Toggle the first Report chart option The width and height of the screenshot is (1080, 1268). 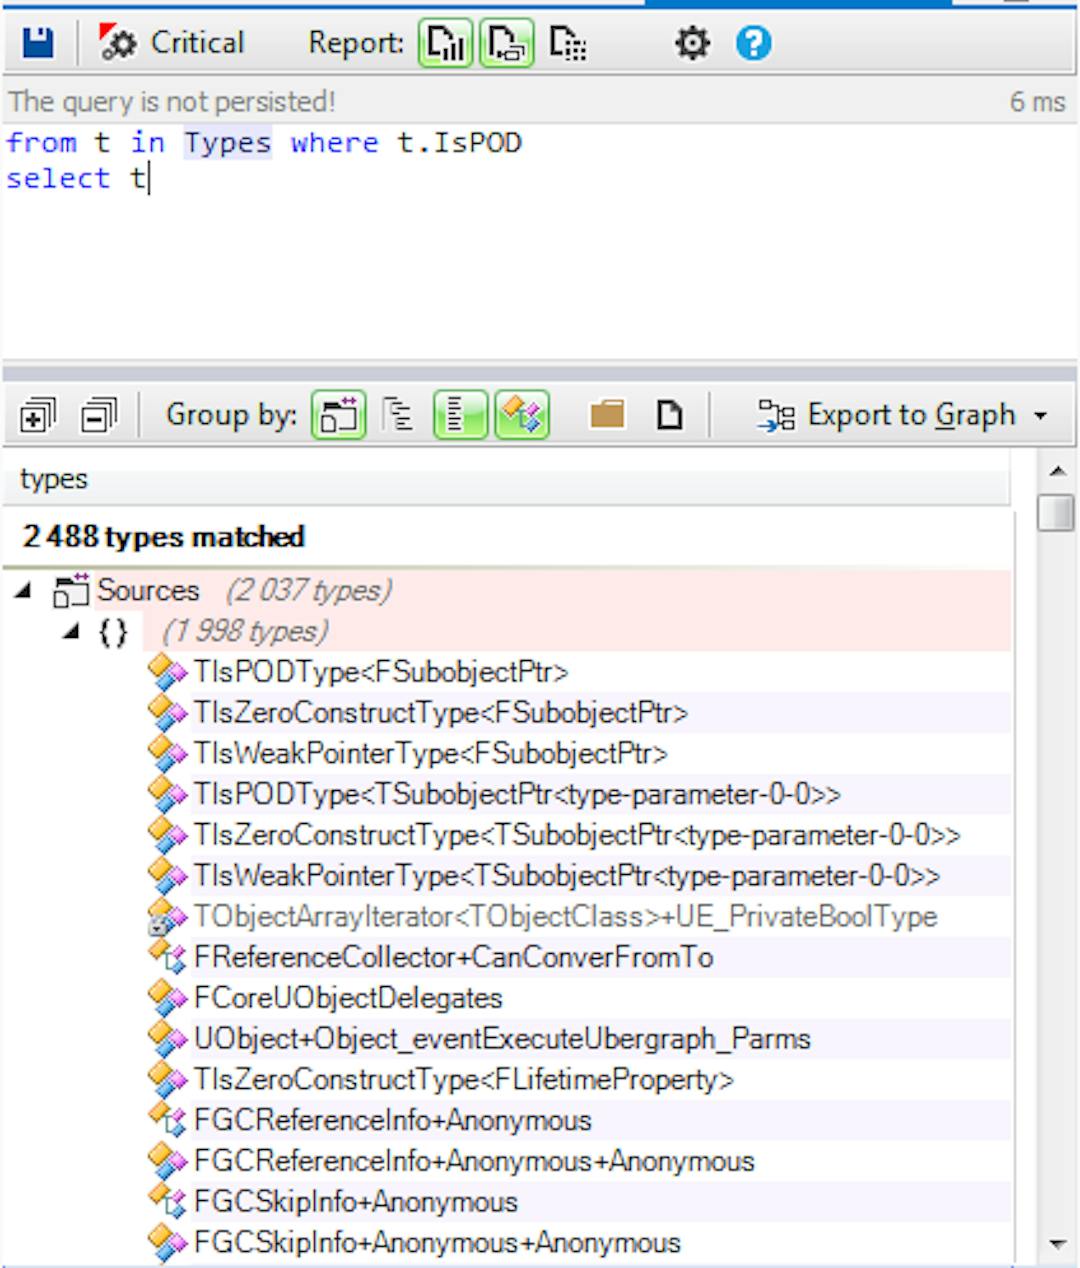pyautogui.click(x=444, y=43)
